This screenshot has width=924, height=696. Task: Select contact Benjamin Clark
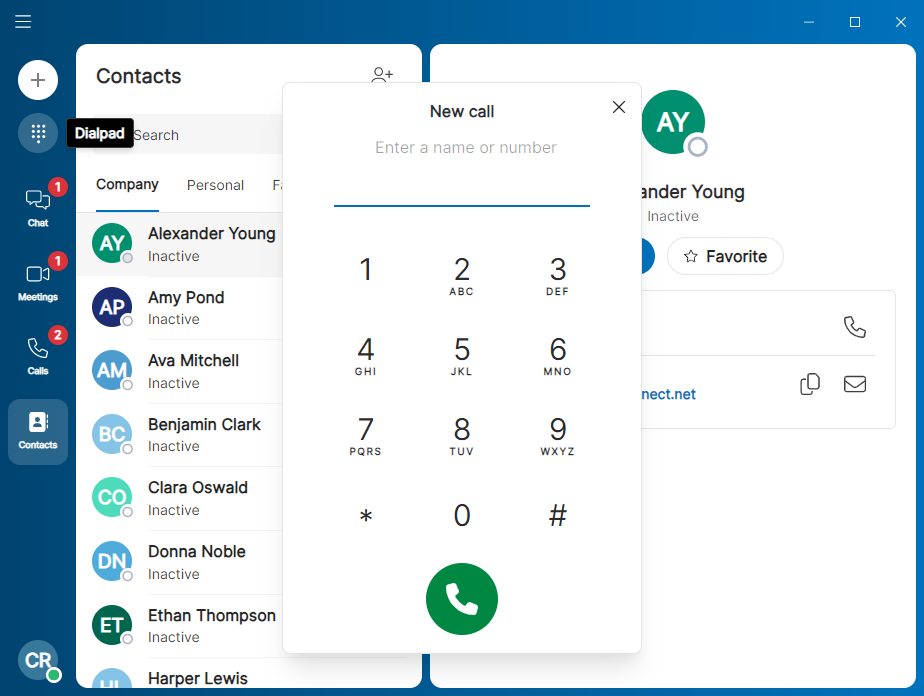180,435
